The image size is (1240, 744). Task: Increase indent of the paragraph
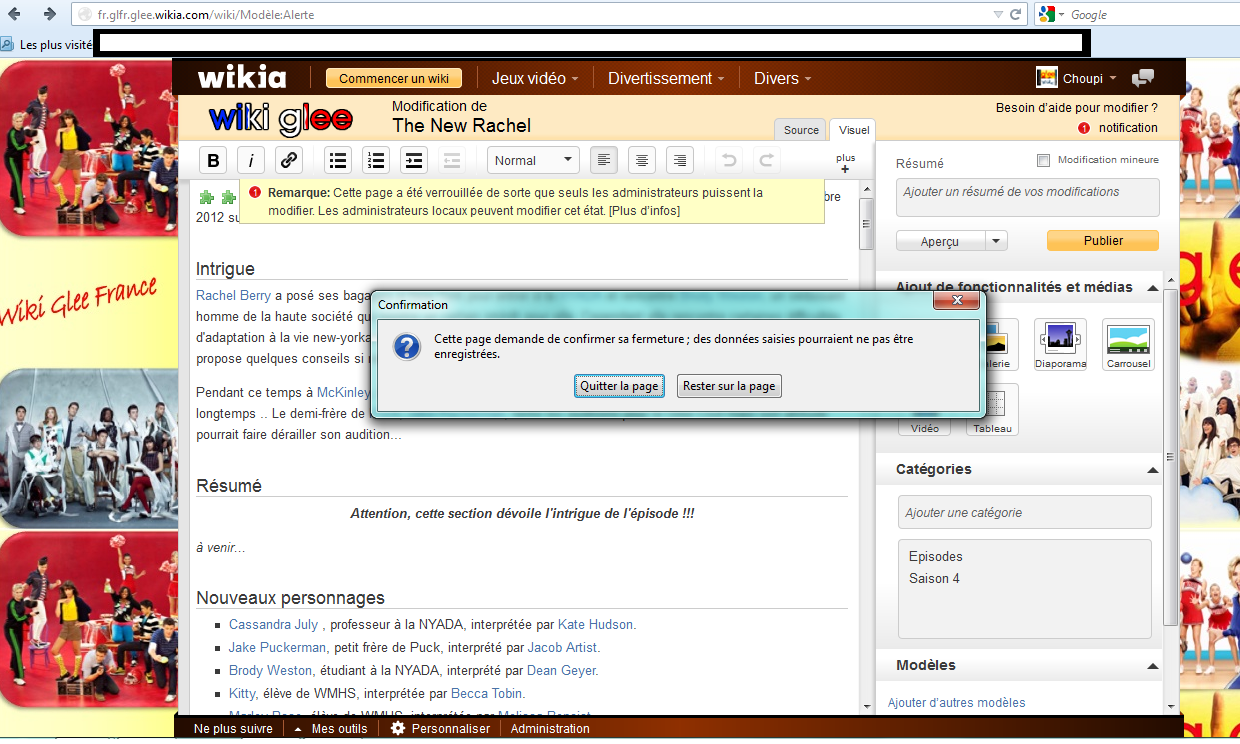(414, 160)
